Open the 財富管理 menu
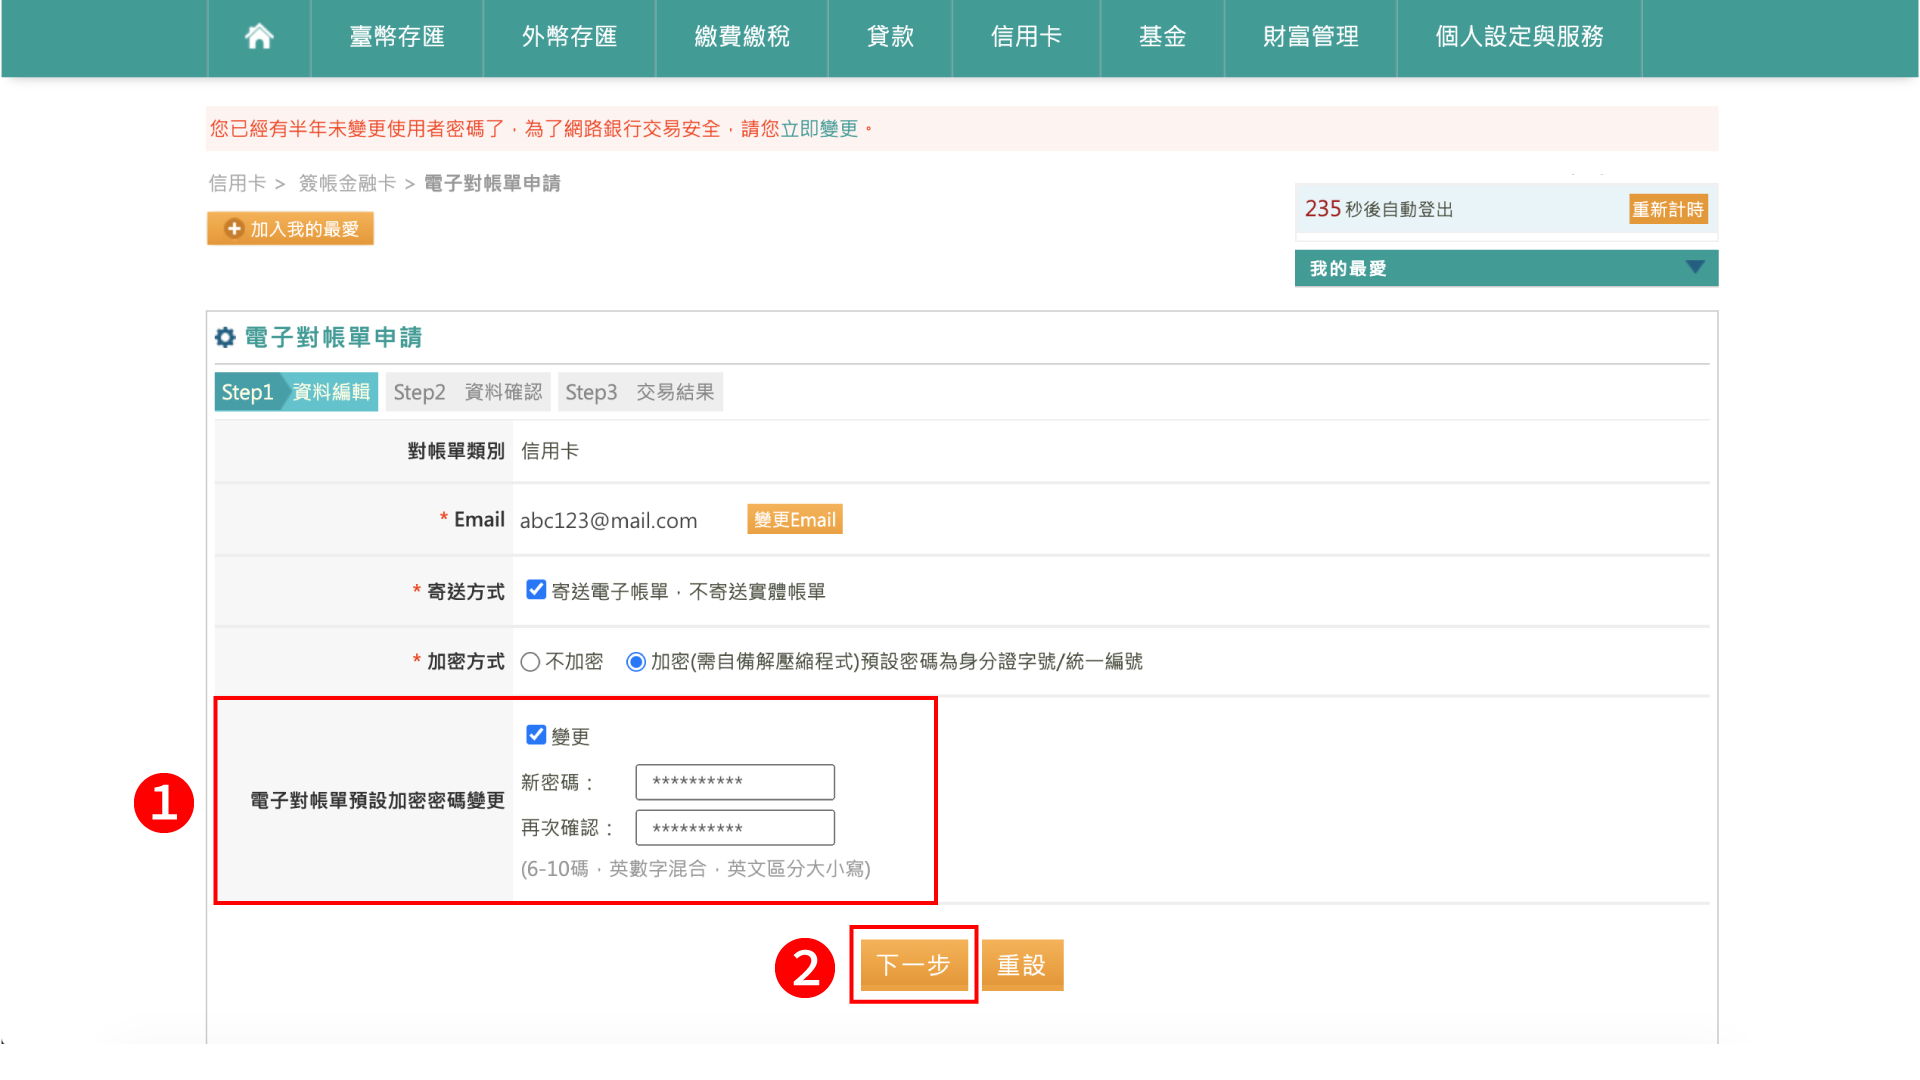 coord(1310,37)
